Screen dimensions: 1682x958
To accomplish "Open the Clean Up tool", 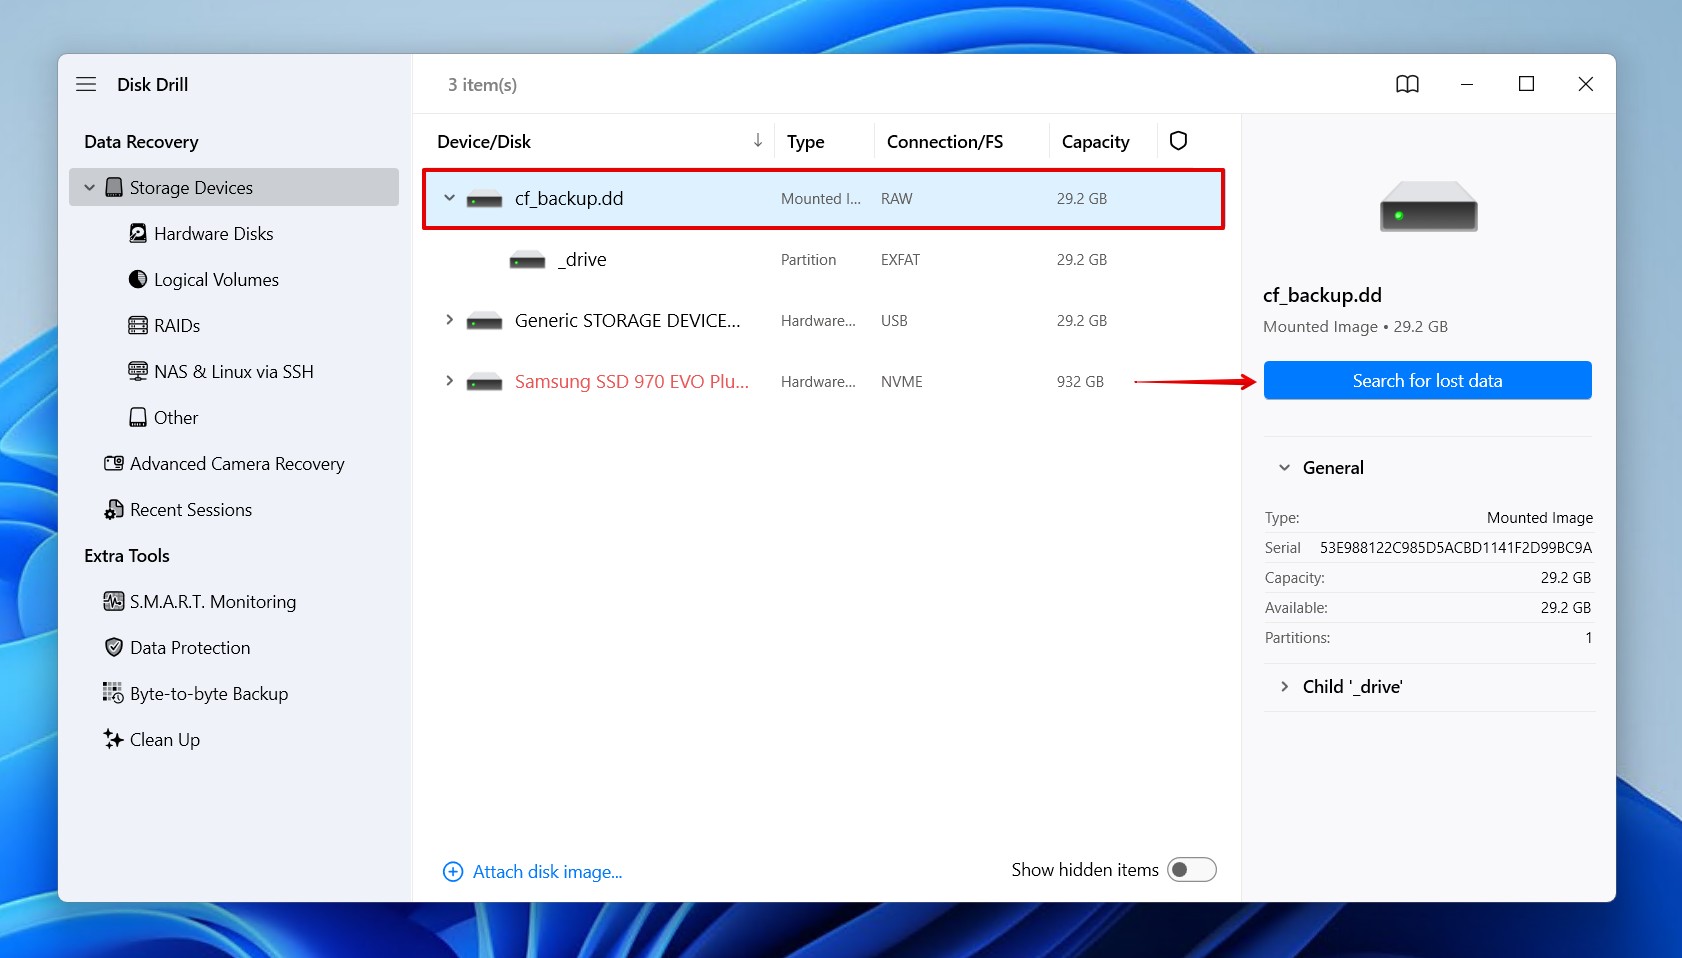I will [x=164, y=740].
